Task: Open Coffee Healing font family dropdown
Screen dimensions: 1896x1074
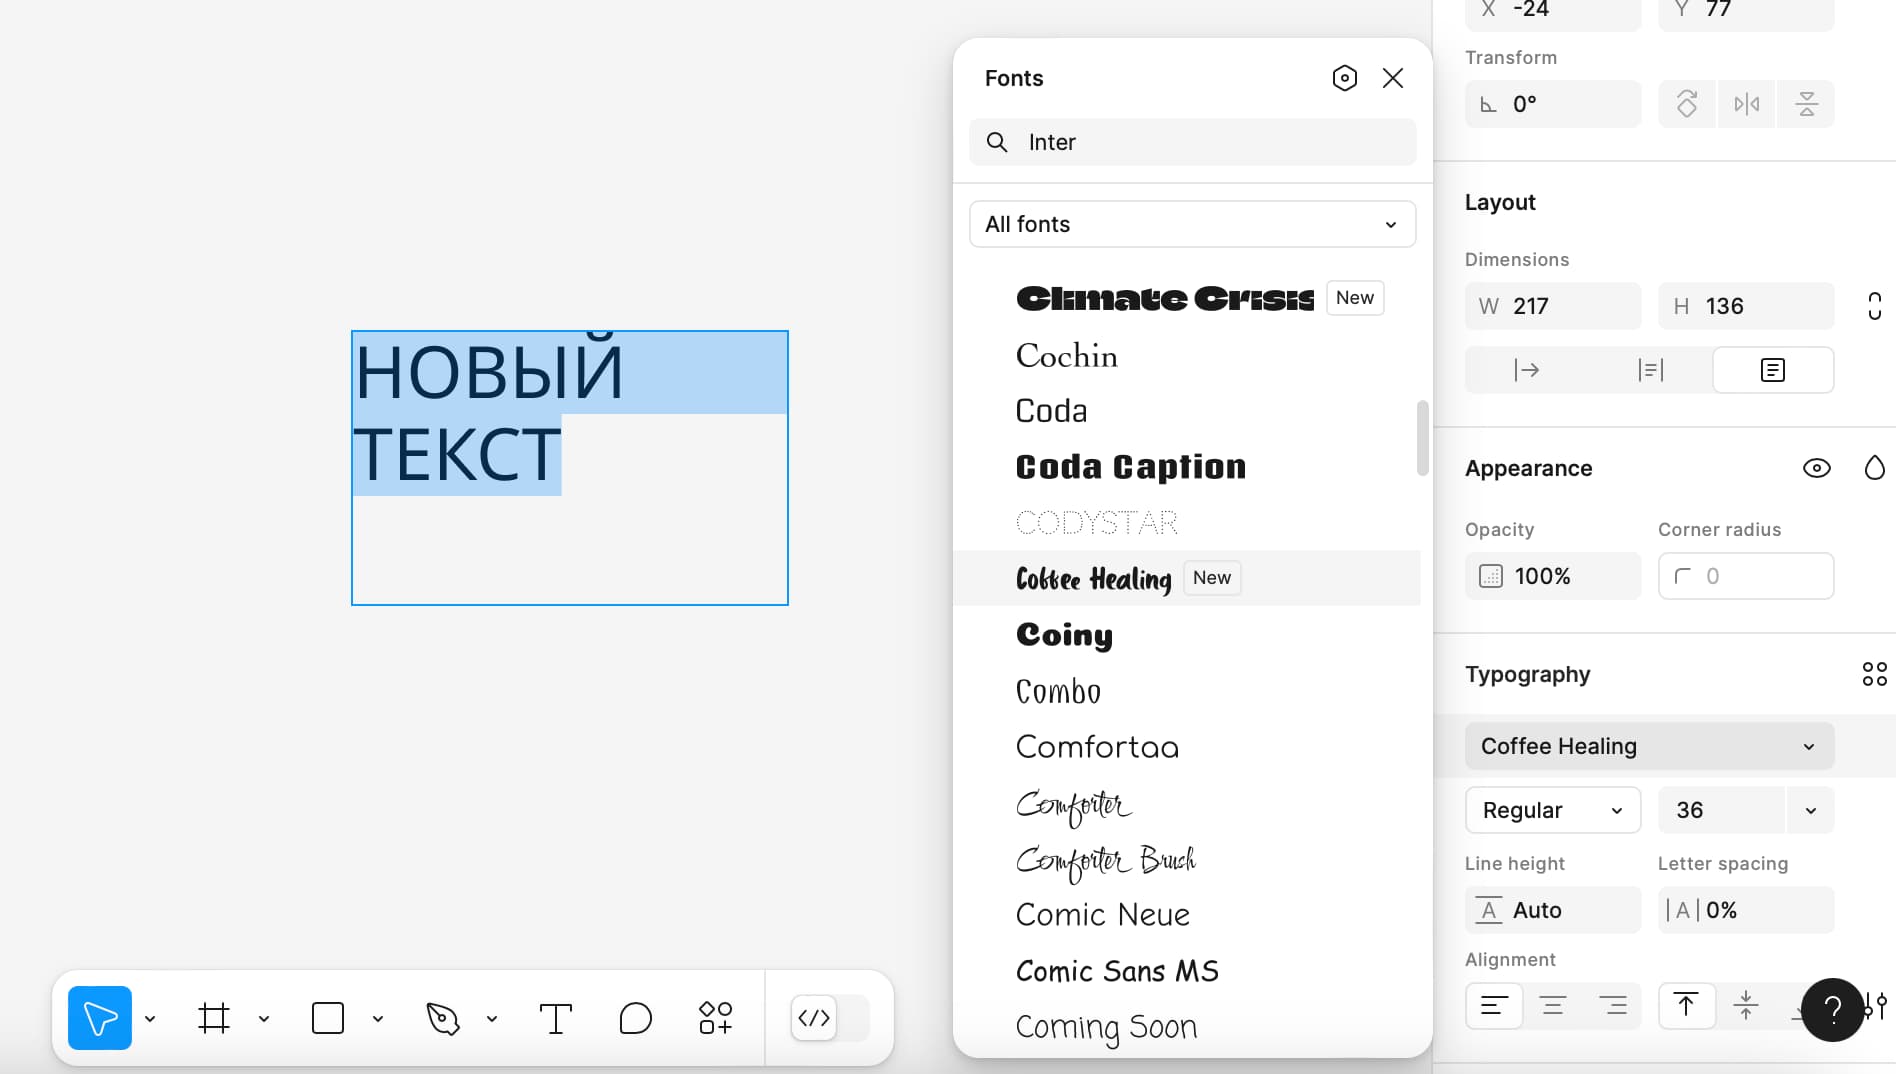Action: tap(1649, 746)
